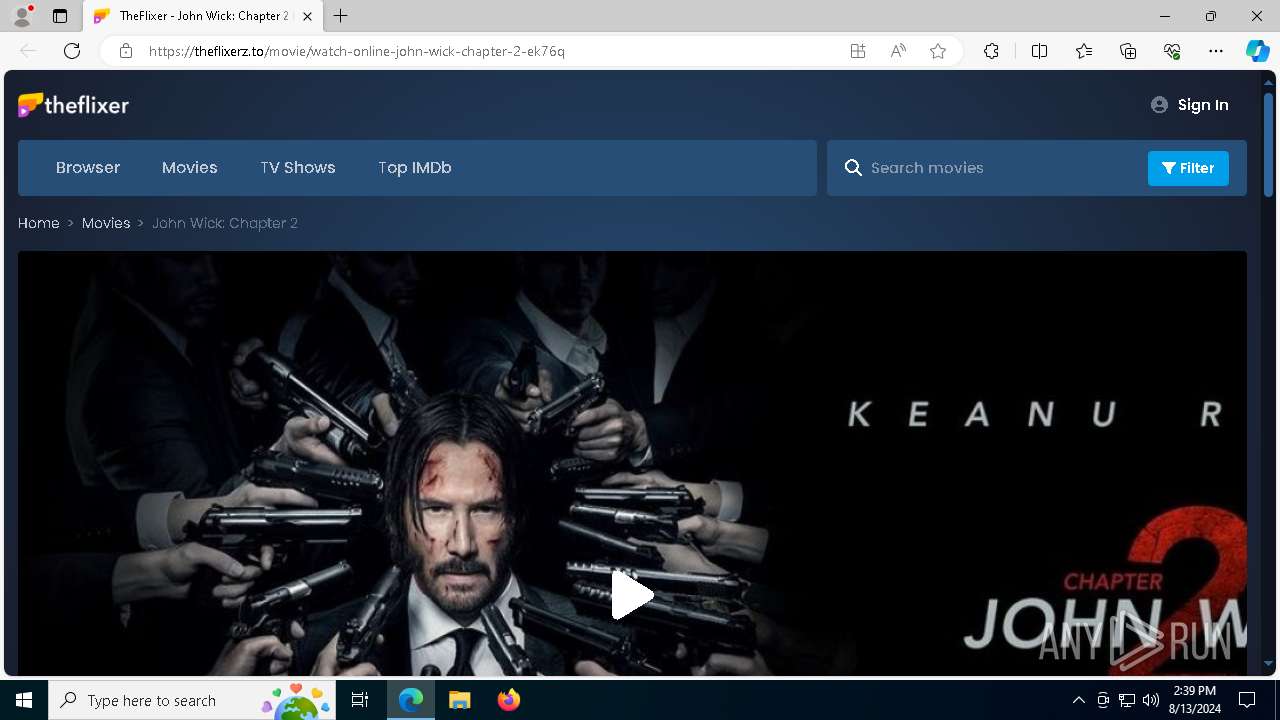Click scrollbar up arrow
1280x720 pixels.
pos(1269,84)
